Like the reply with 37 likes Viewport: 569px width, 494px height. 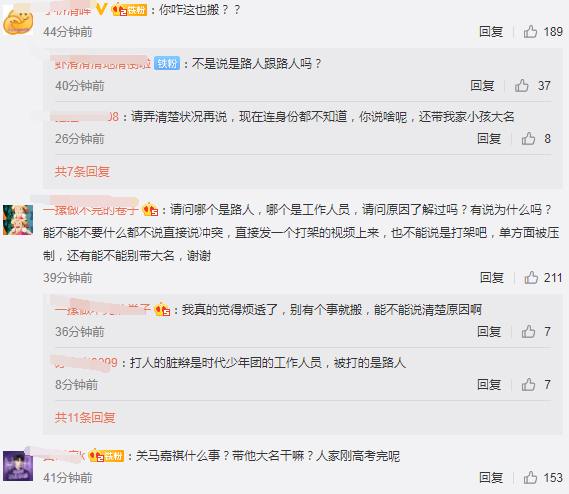coord(521,86)
